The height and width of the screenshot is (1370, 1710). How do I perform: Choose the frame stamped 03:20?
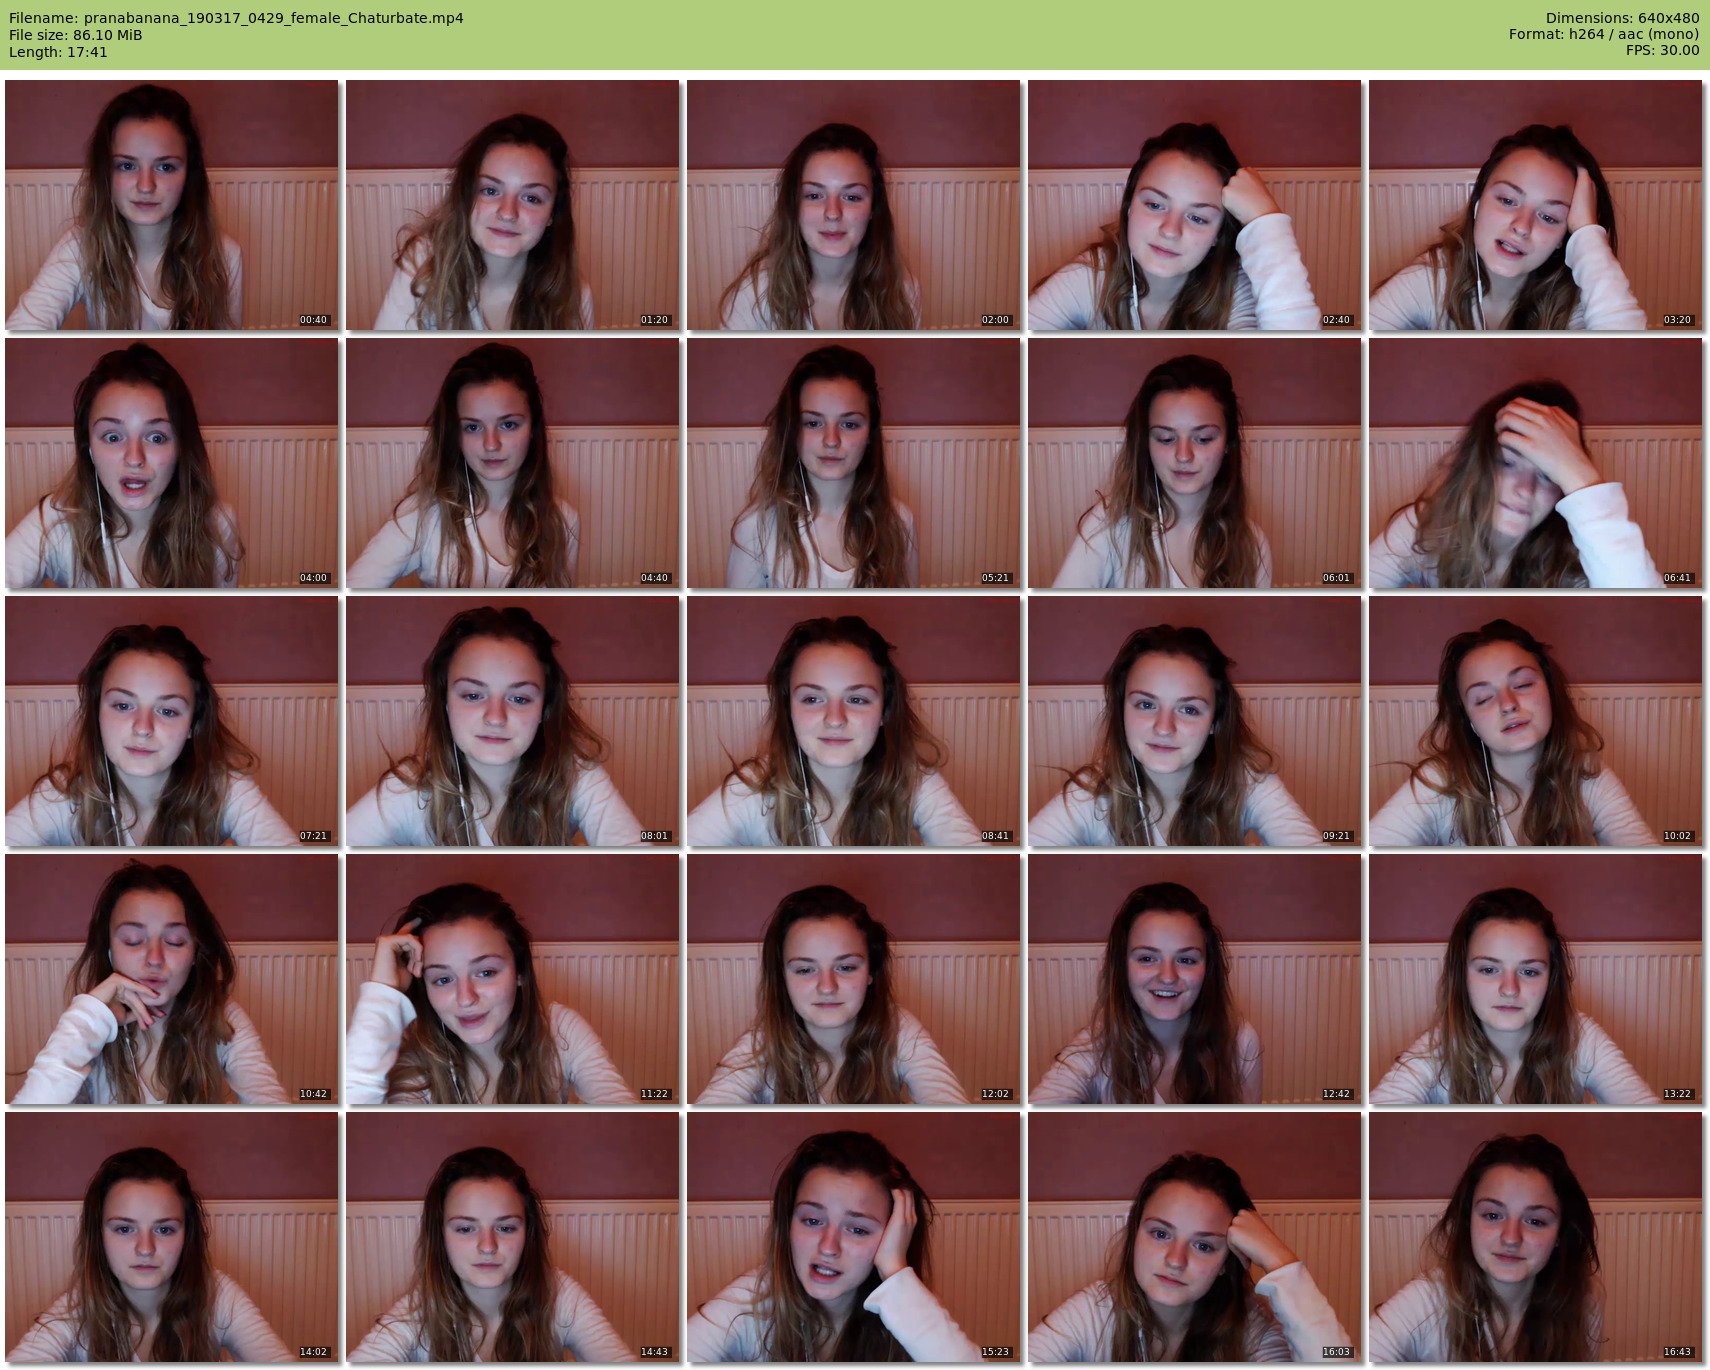pyautogui.click(x=1535, y=205)
